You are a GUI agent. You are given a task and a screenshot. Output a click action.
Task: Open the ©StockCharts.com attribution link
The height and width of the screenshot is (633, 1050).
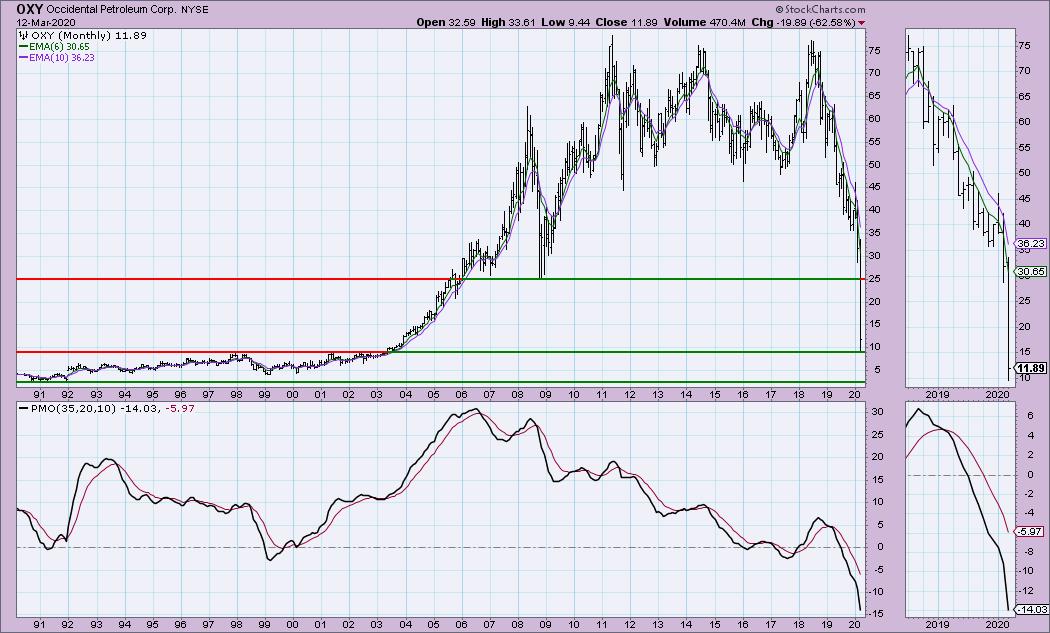click(x=820, y=9)
